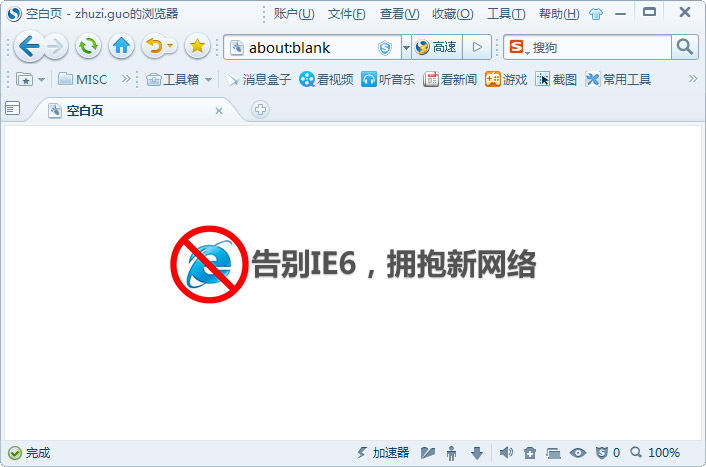
Task: Click 看视频 video button
Action: pos(326,80)
